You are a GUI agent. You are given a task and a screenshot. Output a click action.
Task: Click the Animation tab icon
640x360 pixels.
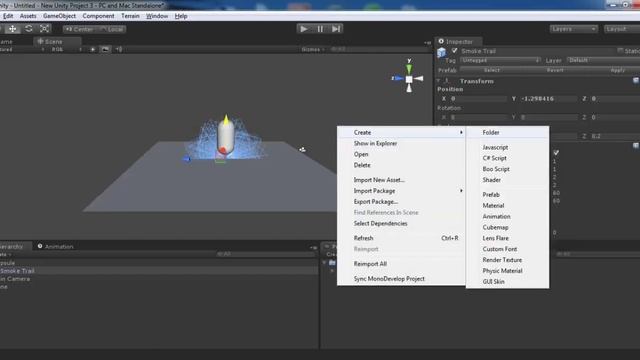[x=40, y=246]
